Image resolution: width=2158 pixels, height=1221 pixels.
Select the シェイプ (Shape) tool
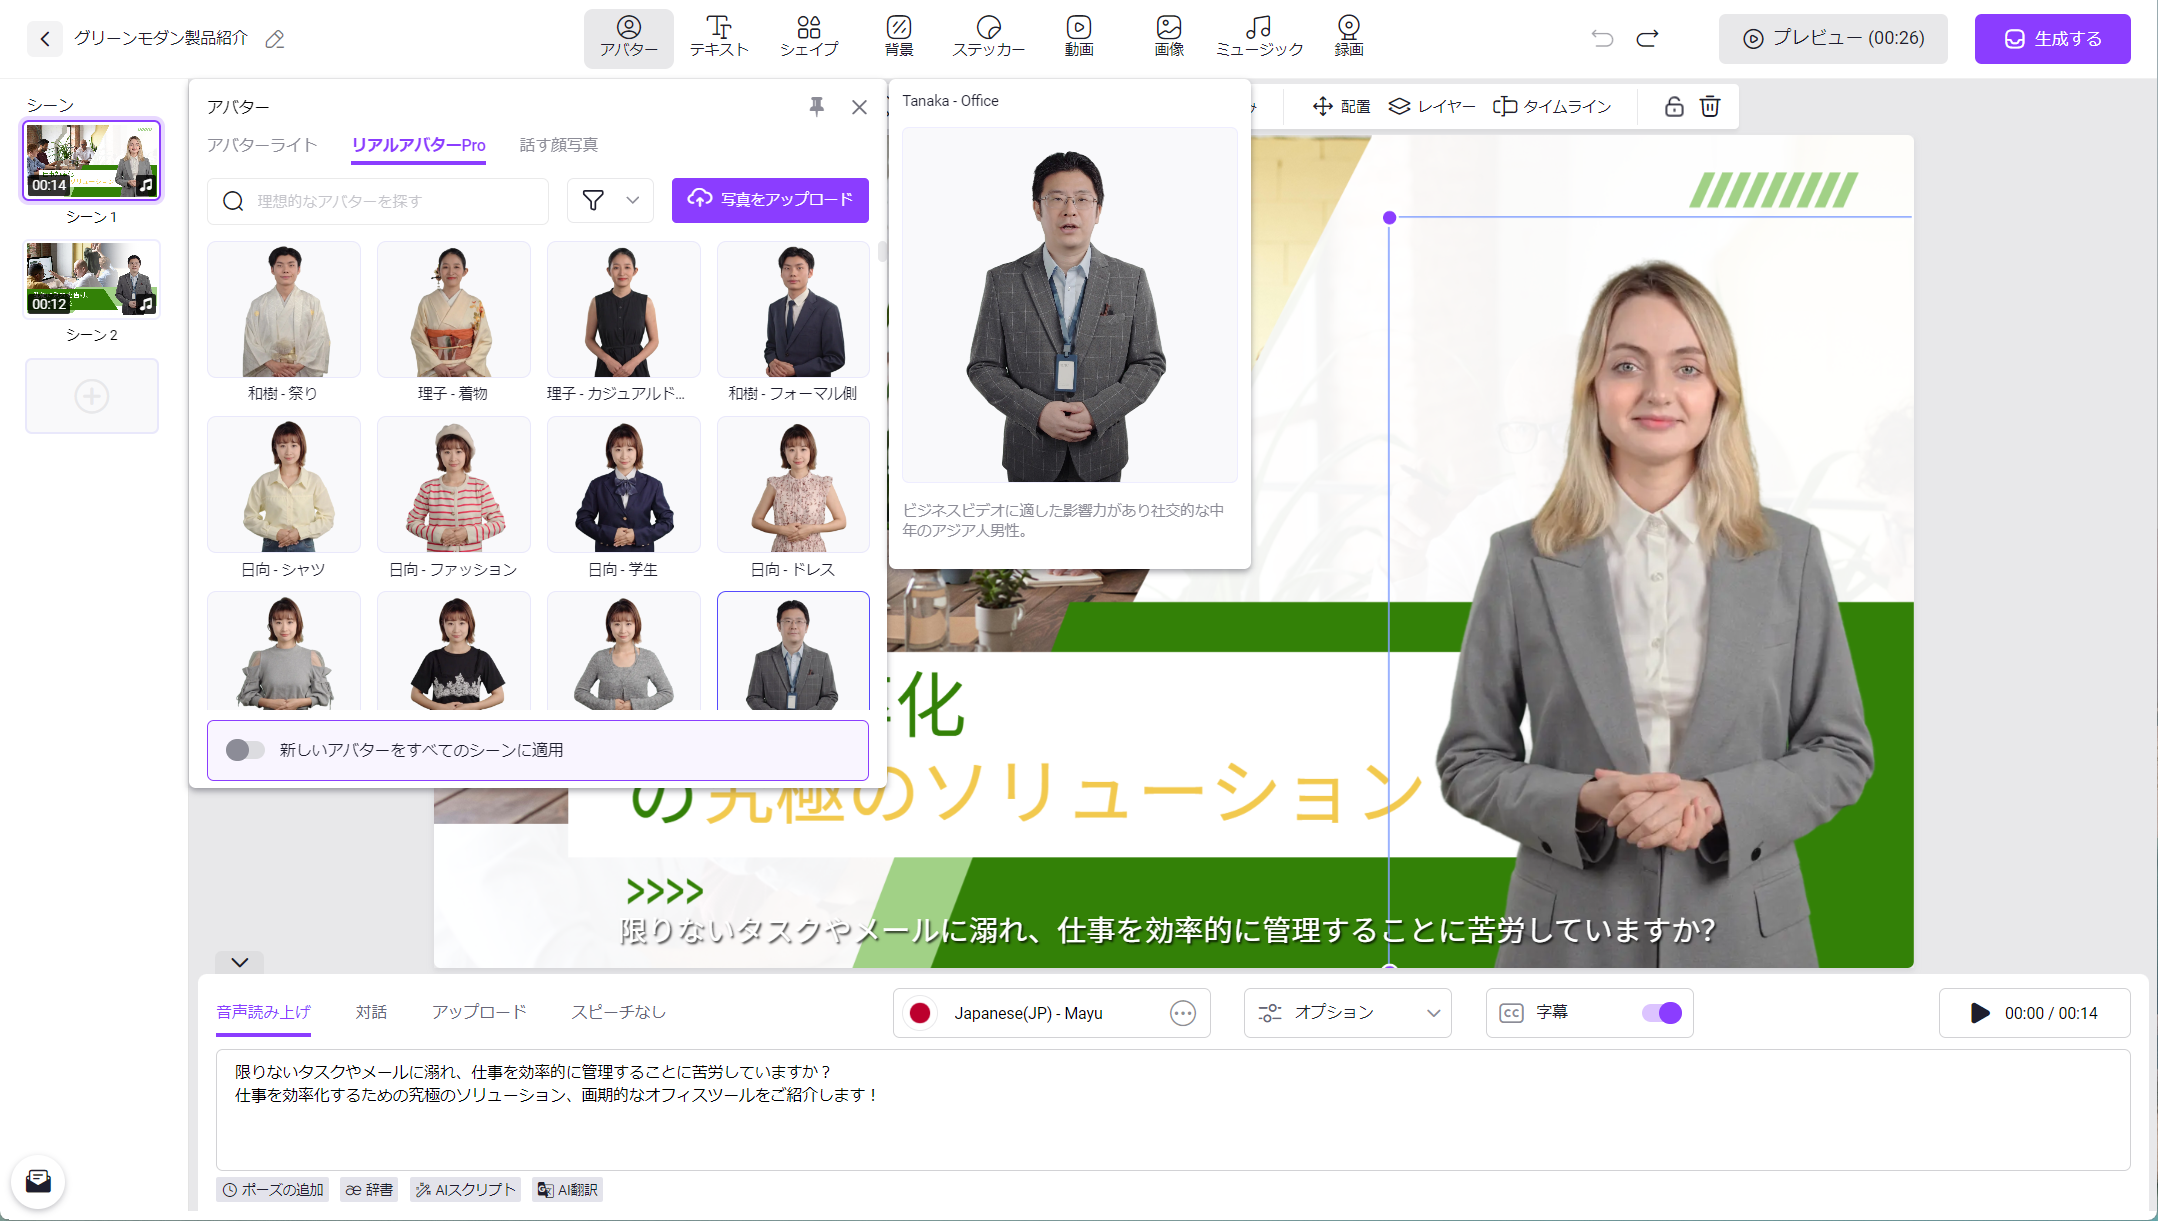(809, 36)
